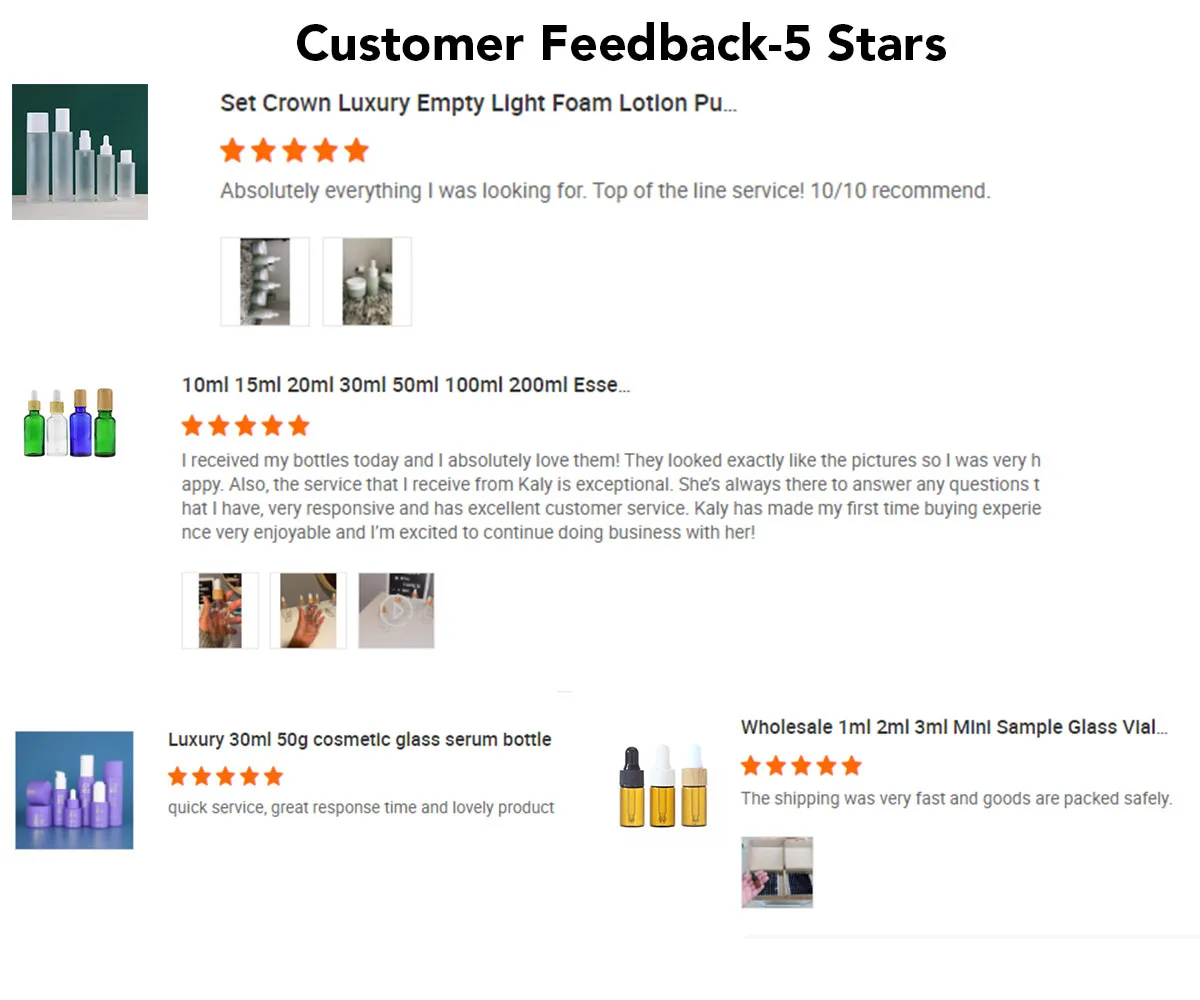Select the star rating under the 10ml 15ml listing

click(x=246, y=426)
